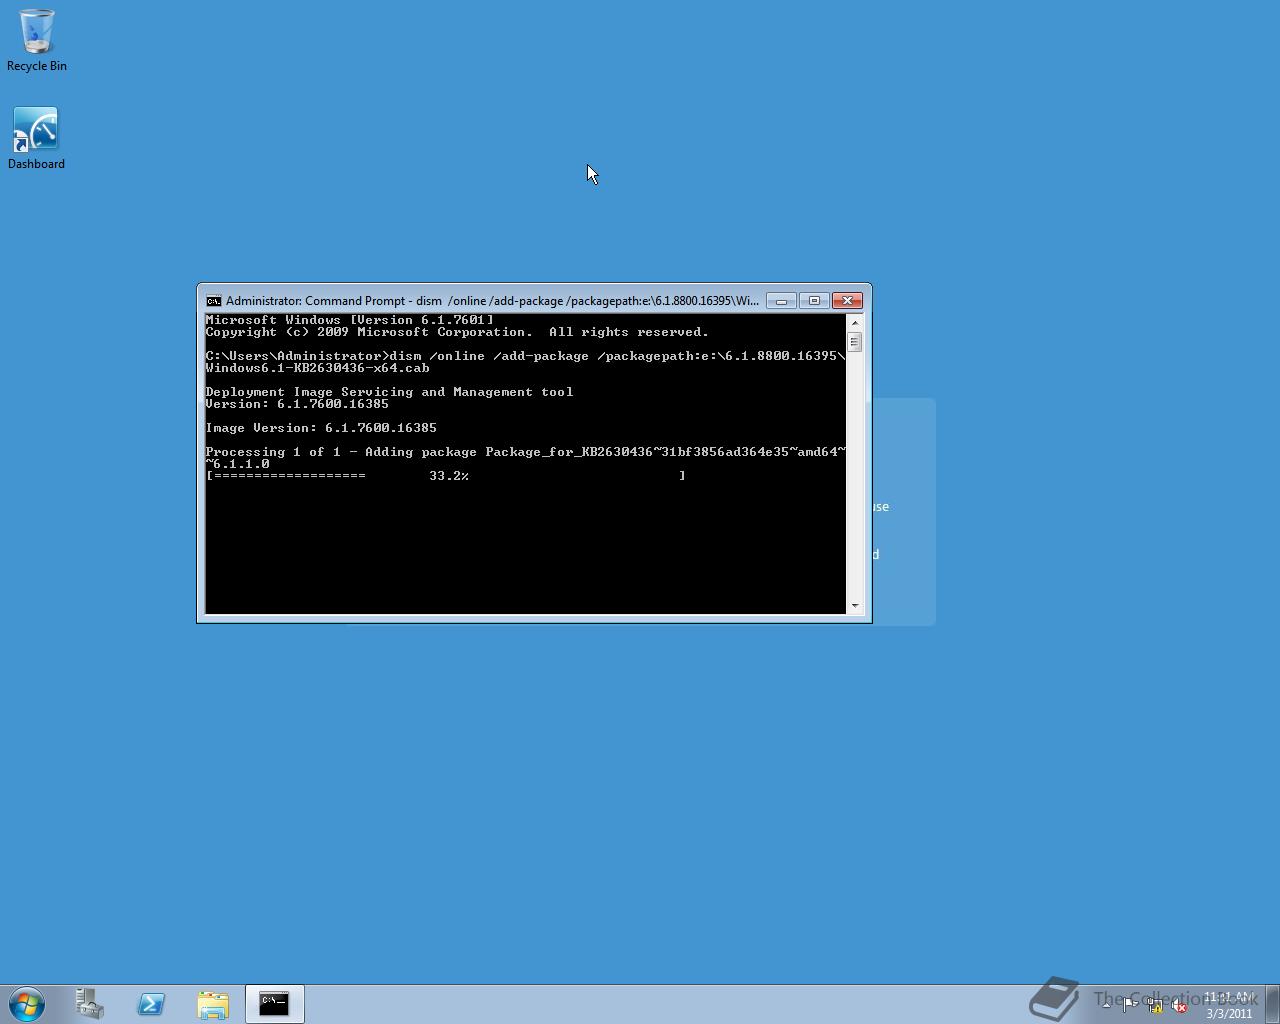Open Windows Explorer from the taskbar

tap(213, 1003)
